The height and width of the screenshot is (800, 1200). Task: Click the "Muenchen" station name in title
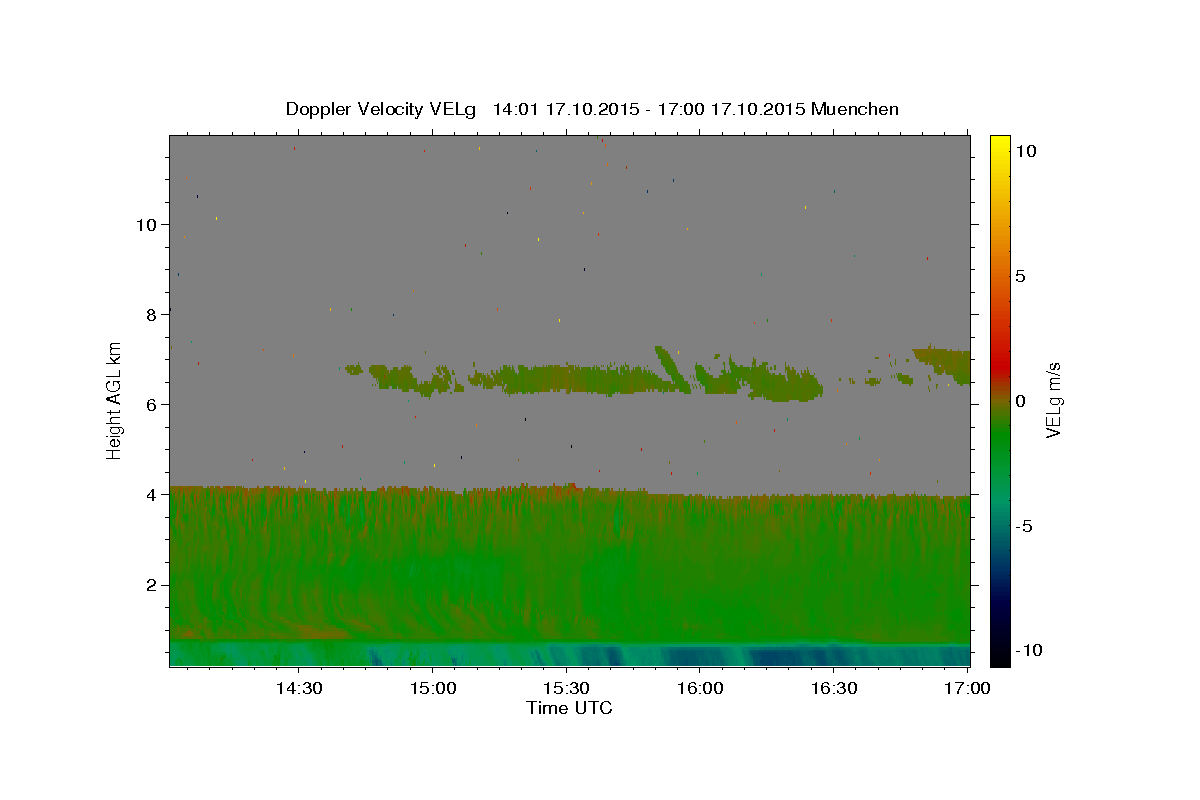pos(855,109)
